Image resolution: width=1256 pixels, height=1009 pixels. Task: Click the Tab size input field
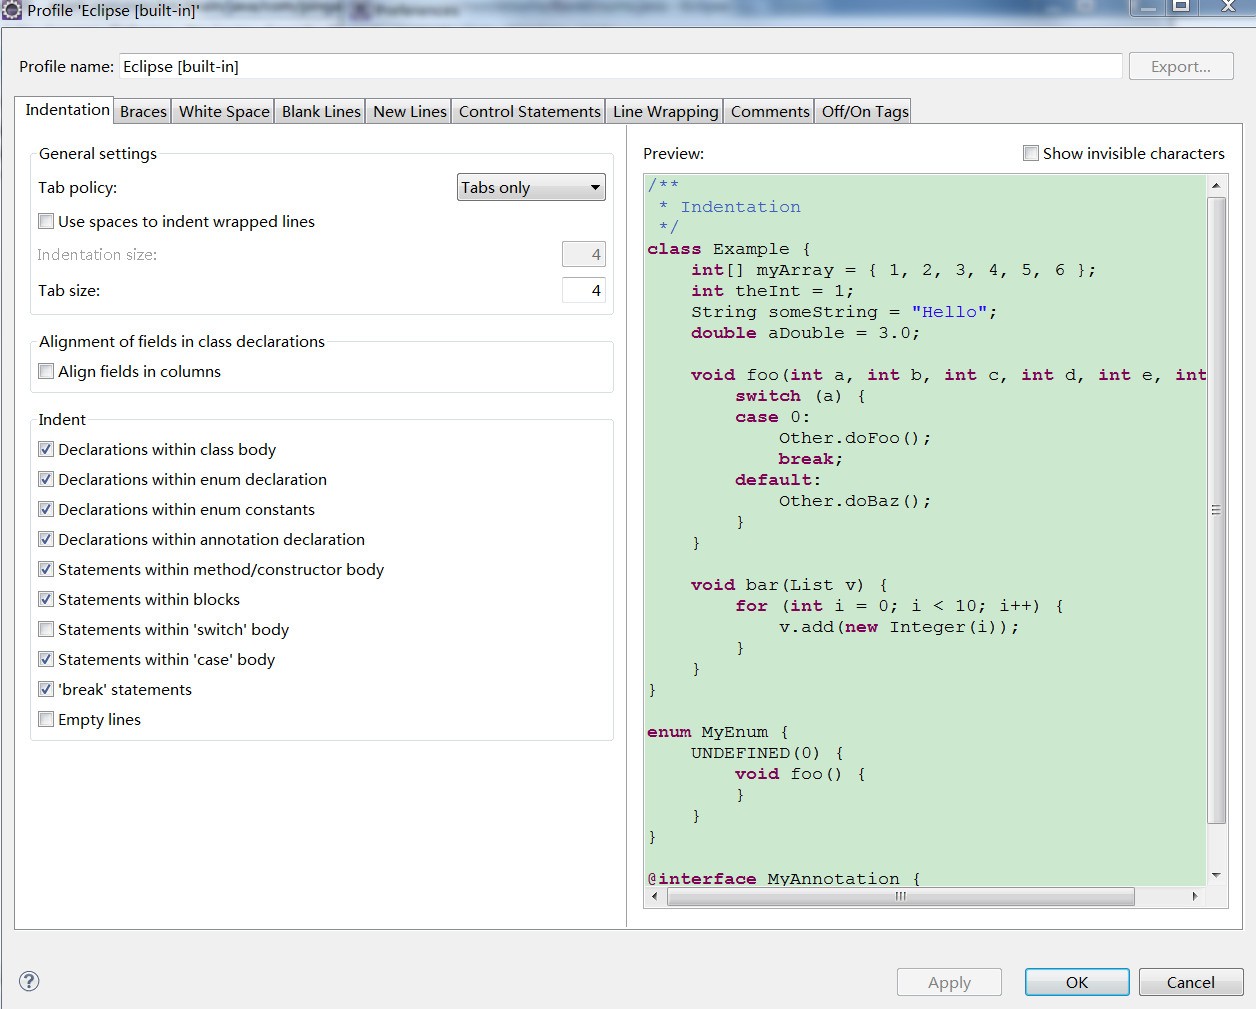[x=583, y=290]
